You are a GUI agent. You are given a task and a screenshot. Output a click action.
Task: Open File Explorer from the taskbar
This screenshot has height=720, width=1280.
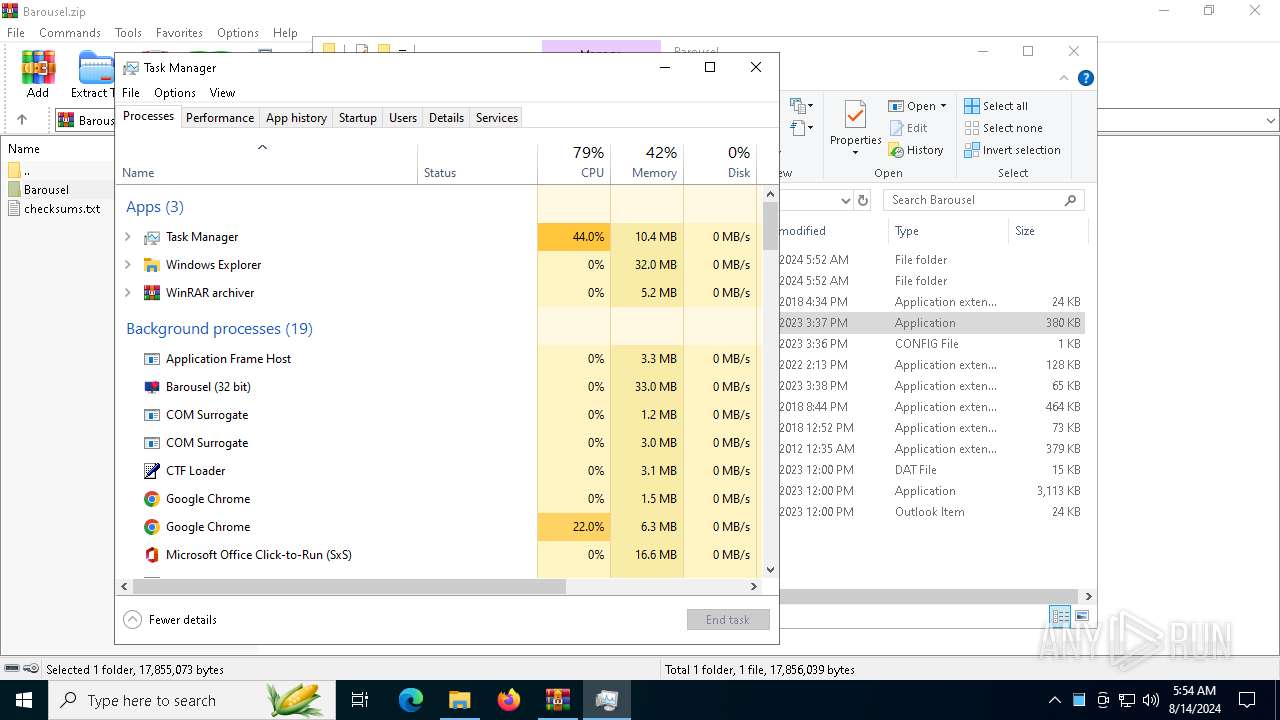[x=459, y=700]
